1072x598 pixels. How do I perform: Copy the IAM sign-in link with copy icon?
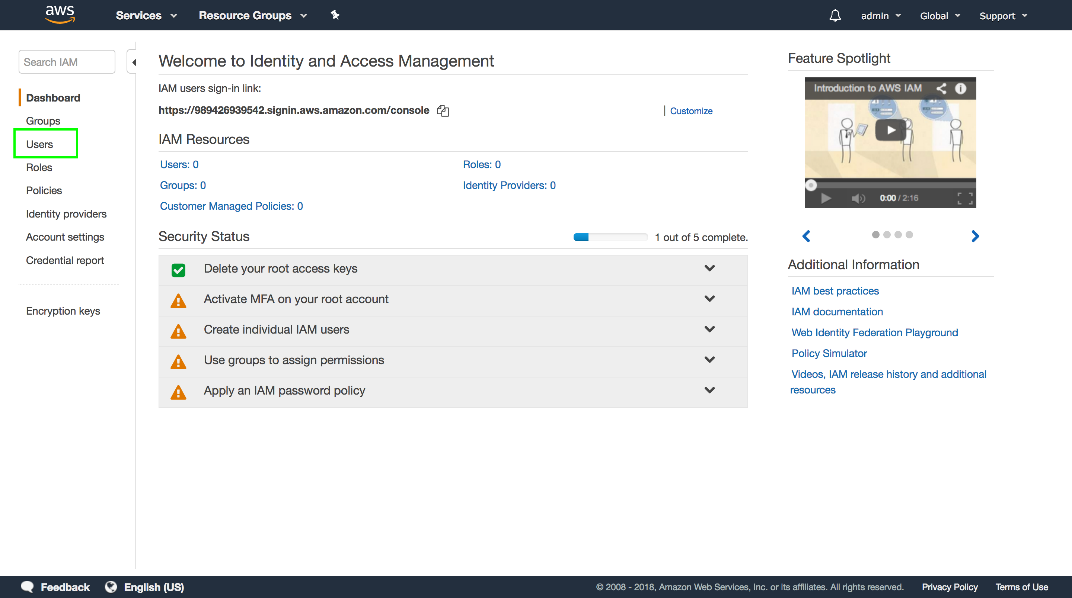point(443,111)
